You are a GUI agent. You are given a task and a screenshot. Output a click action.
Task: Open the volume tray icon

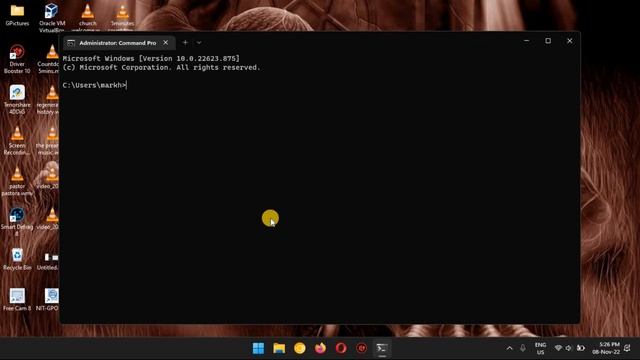click(569, 348)
